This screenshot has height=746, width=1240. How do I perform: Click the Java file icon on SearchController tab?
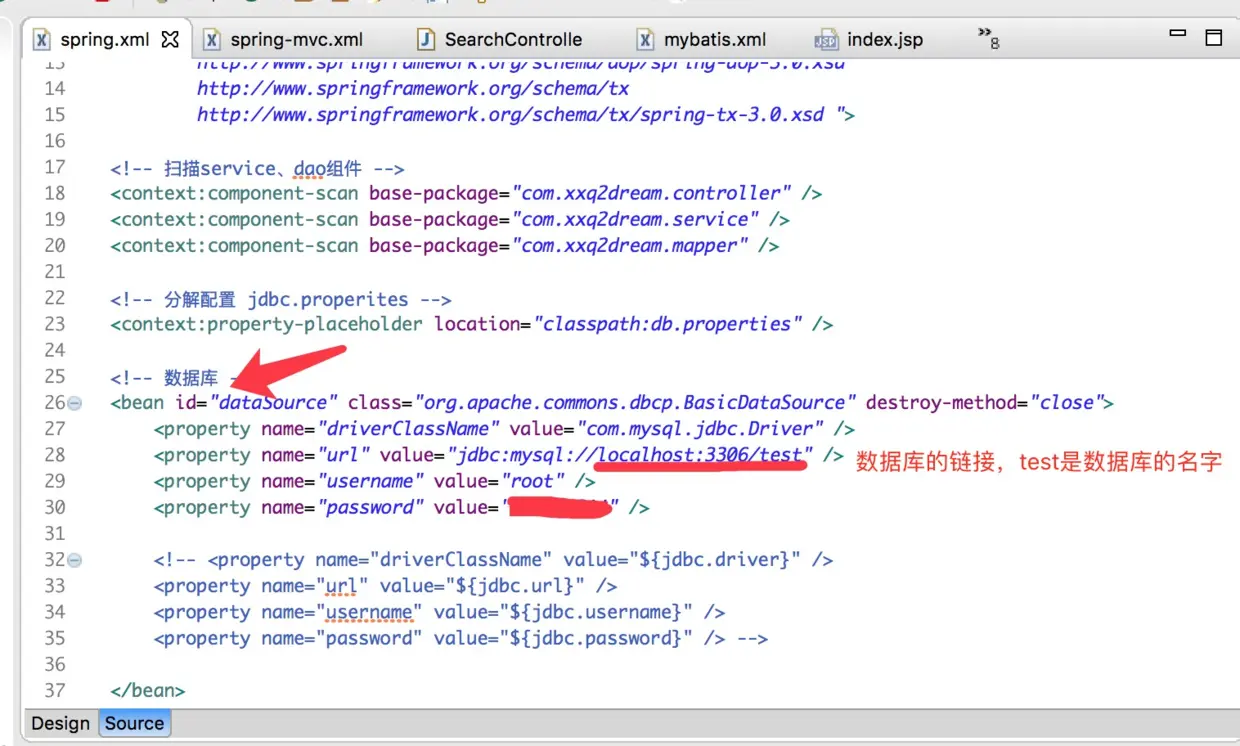click(x=426, y=40)
